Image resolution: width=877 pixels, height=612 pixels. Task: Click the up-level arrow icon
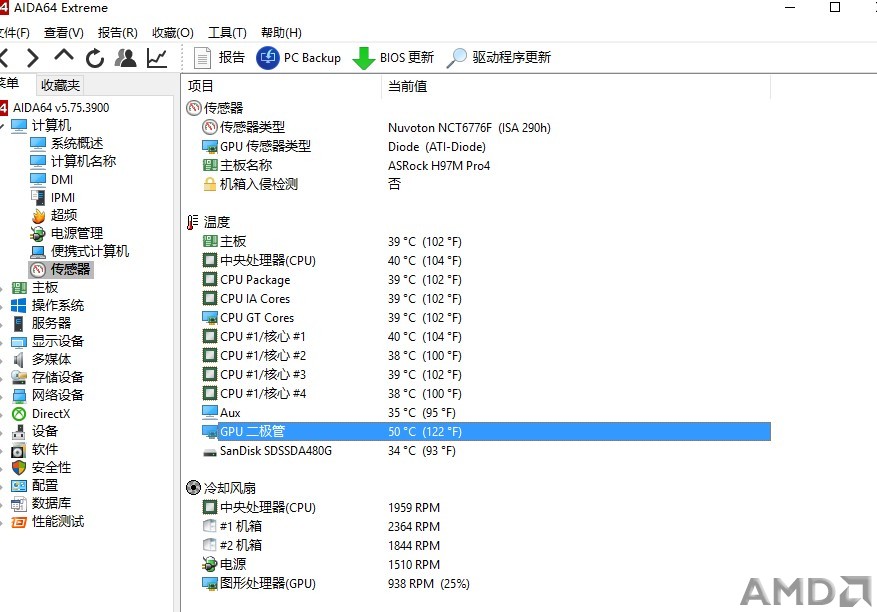(x=64, y=56)
